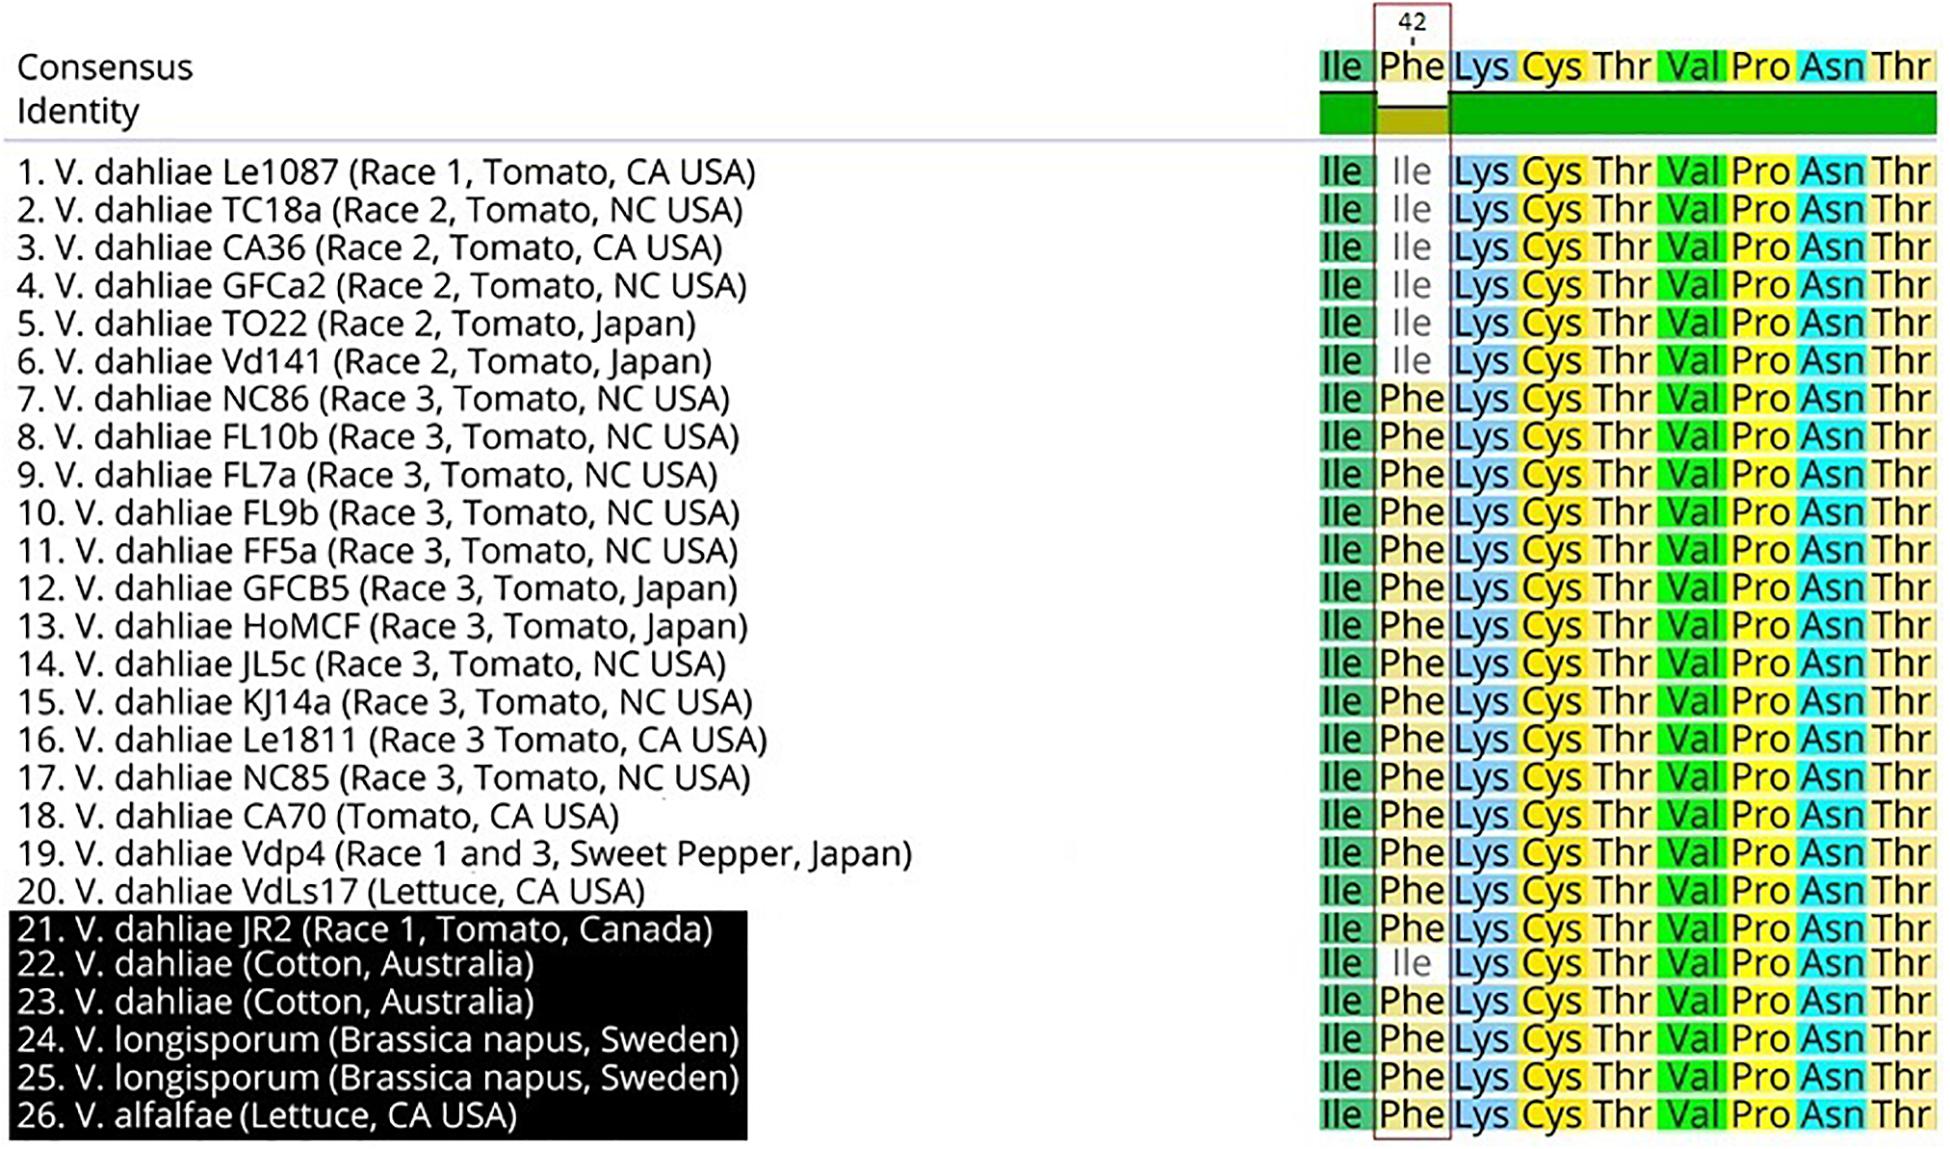Select sequence 5 V. dahliae TO22
This screenshot has height=1149, width=1950.
[x=356, y=324]
